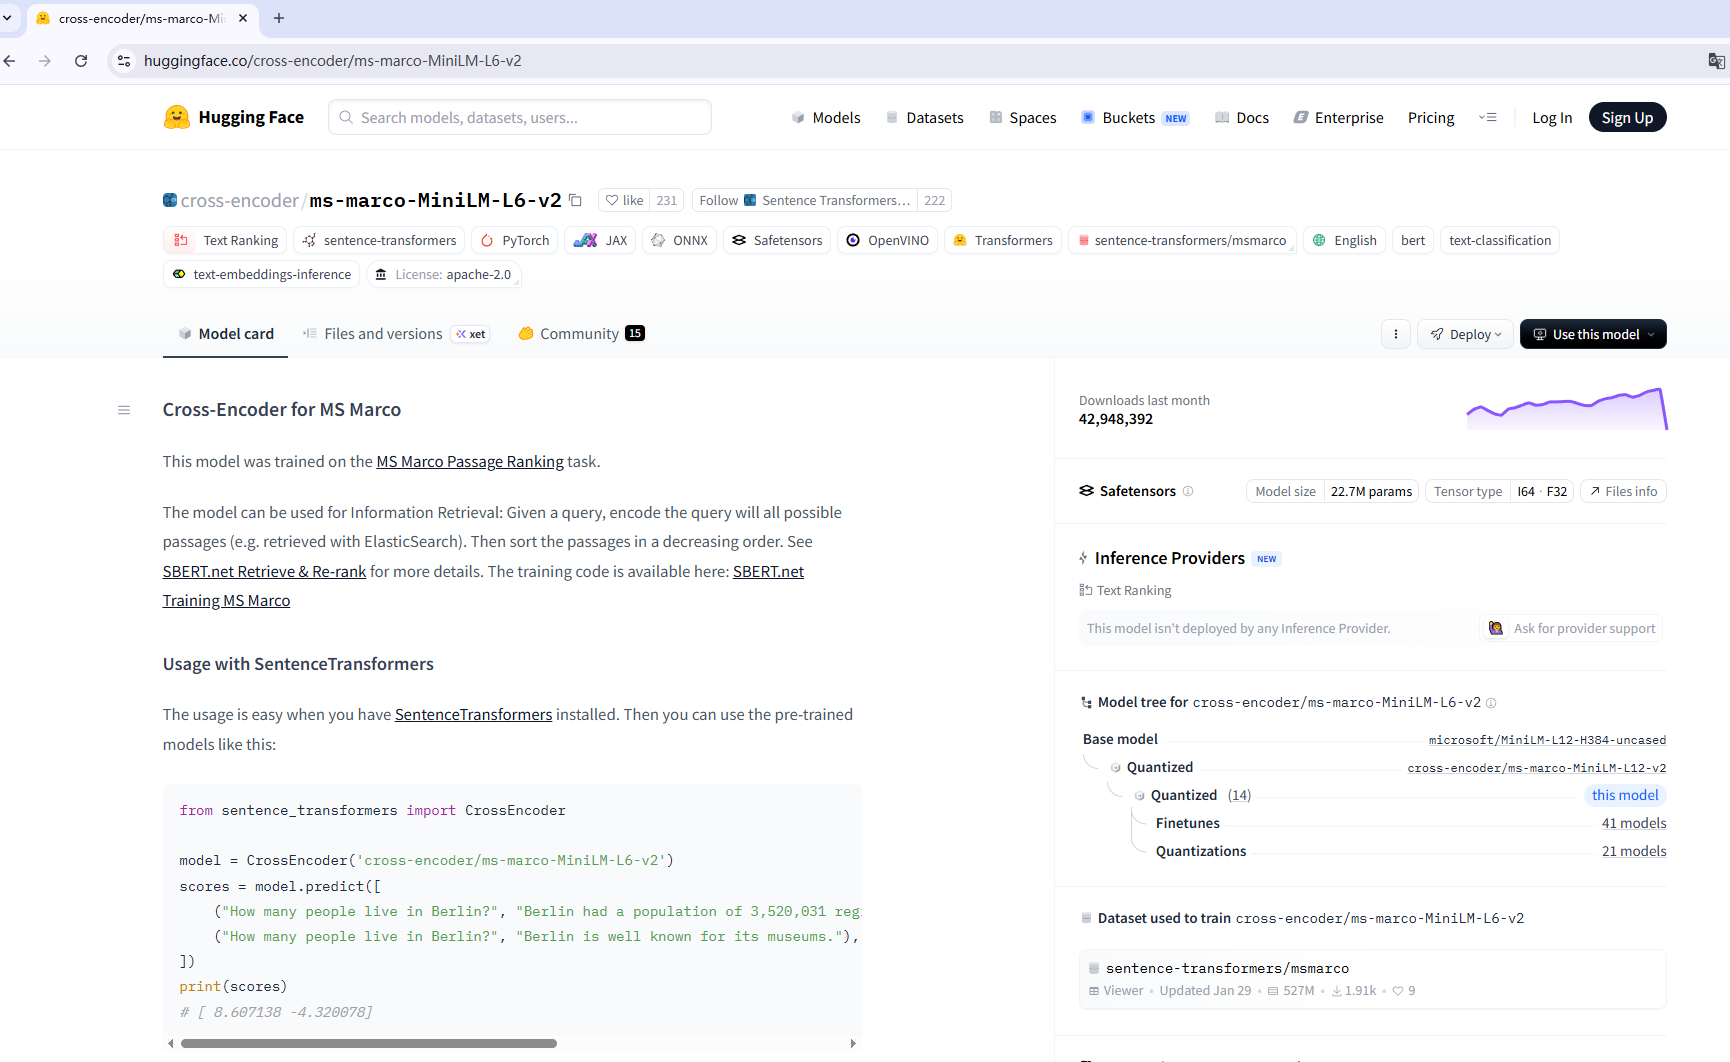Go back with the browser back arrow

tap(10, 61)
